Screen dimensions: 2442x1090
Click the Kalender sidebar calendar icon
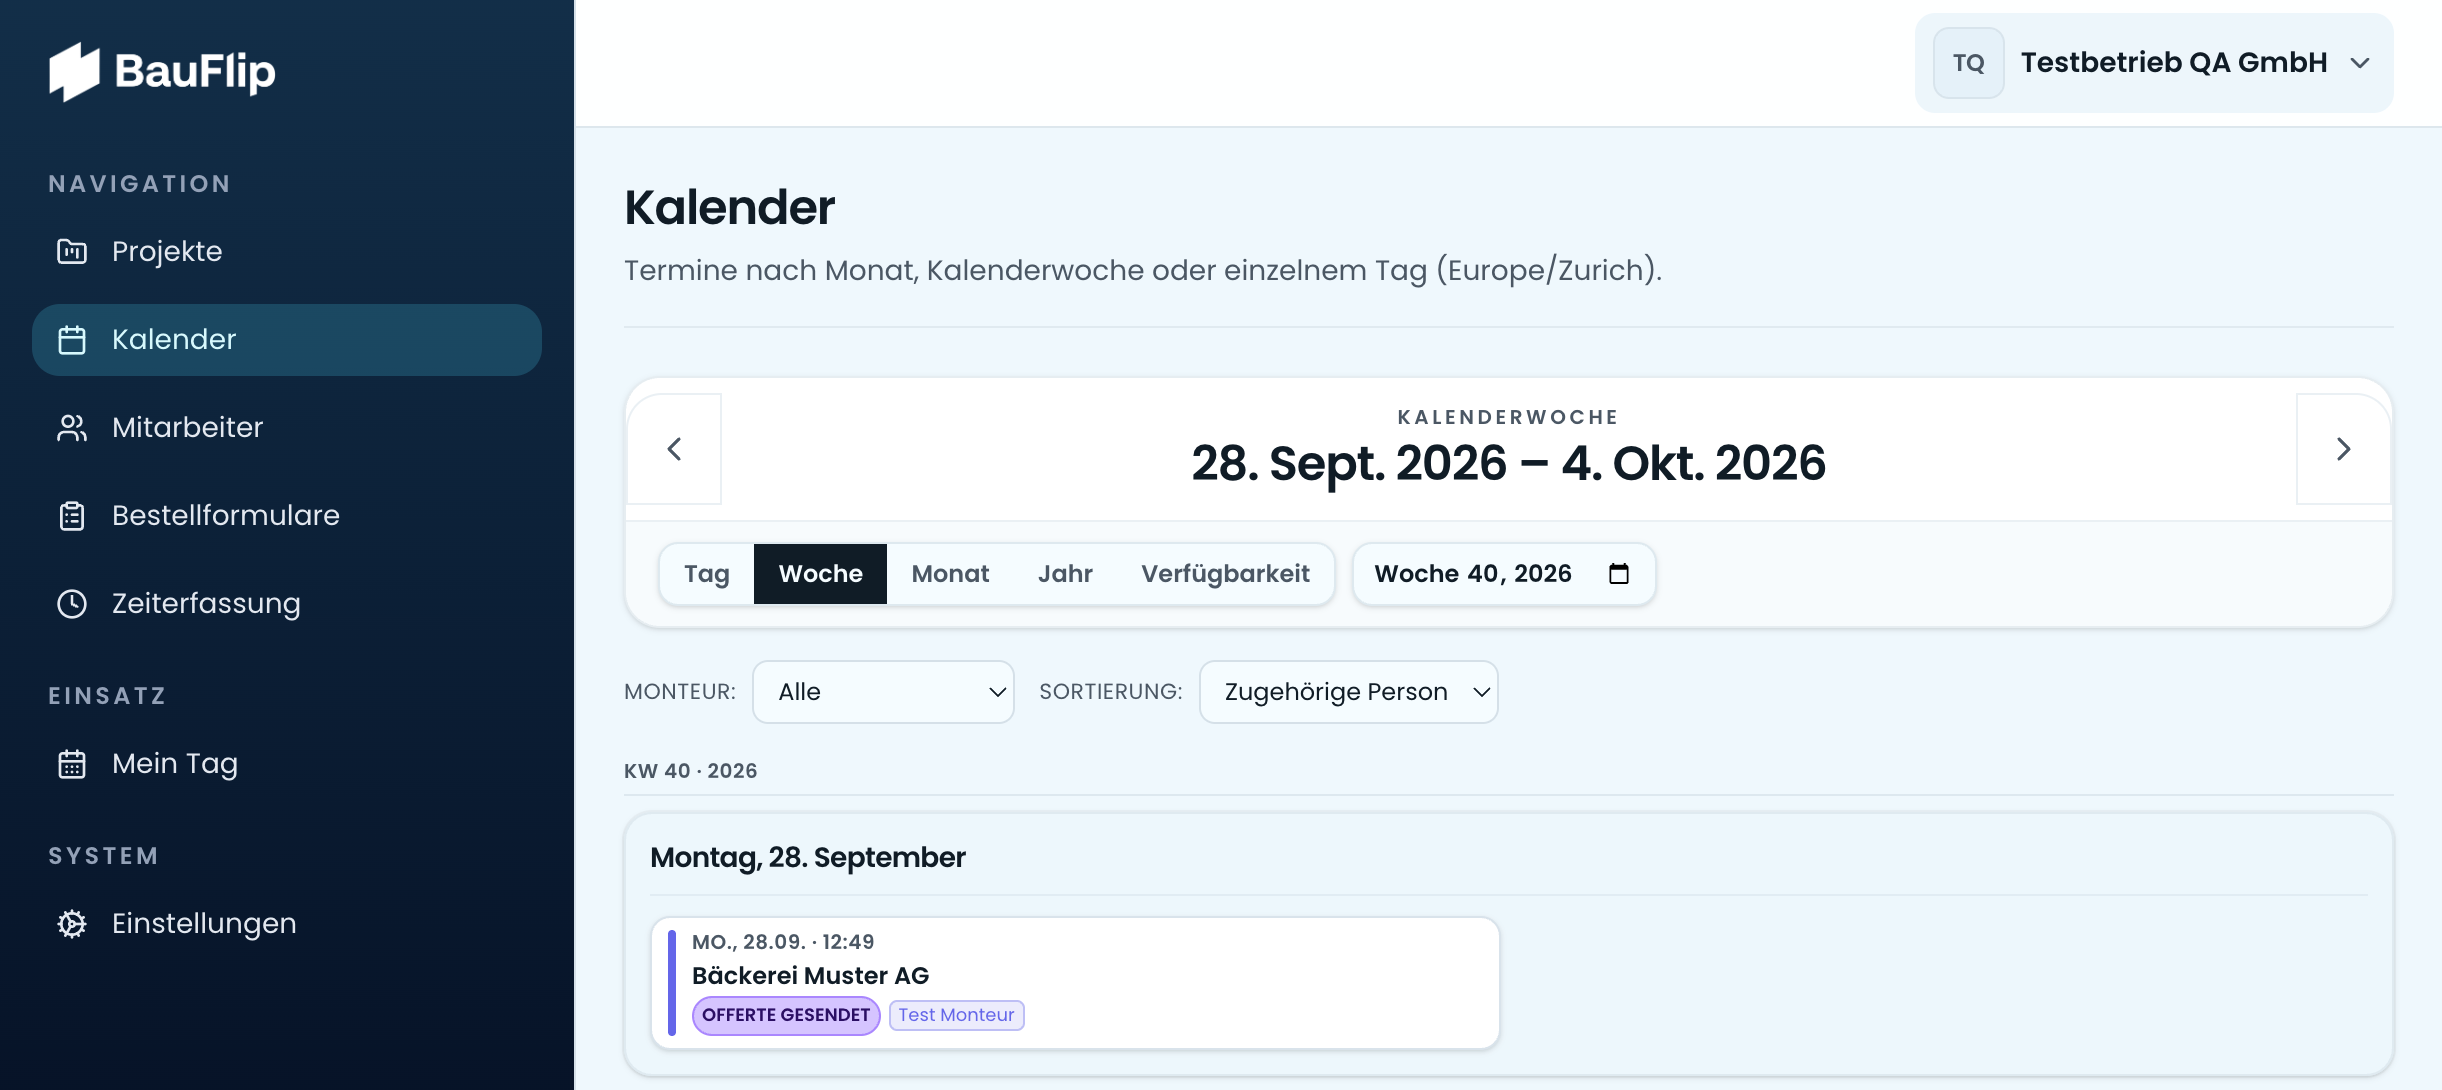72,340
